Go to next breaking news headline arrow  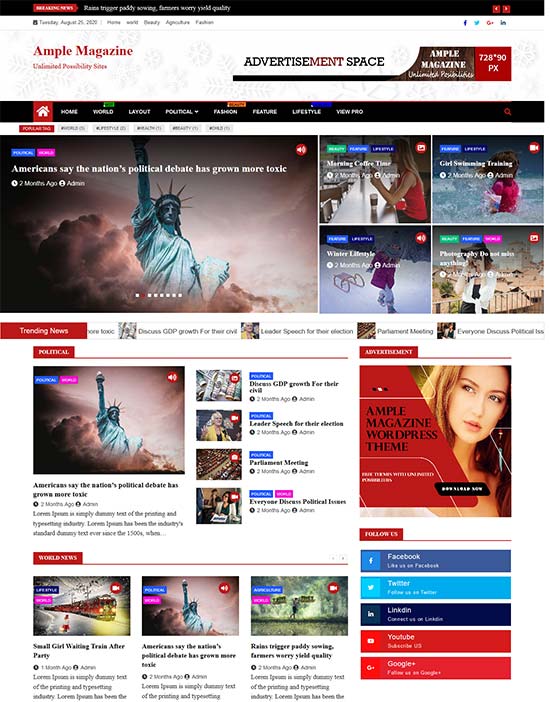point(506,9)
